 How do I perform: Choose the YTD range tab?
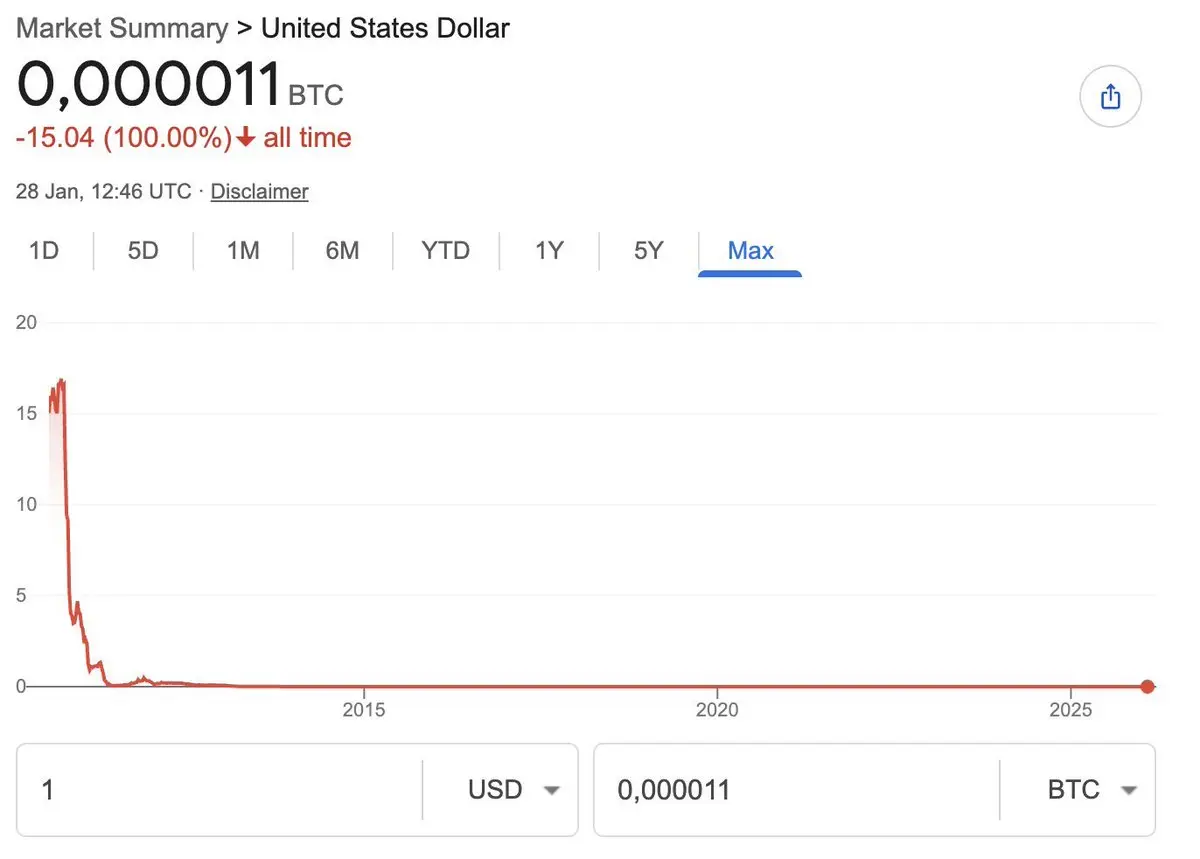click(x=445, y=250)
